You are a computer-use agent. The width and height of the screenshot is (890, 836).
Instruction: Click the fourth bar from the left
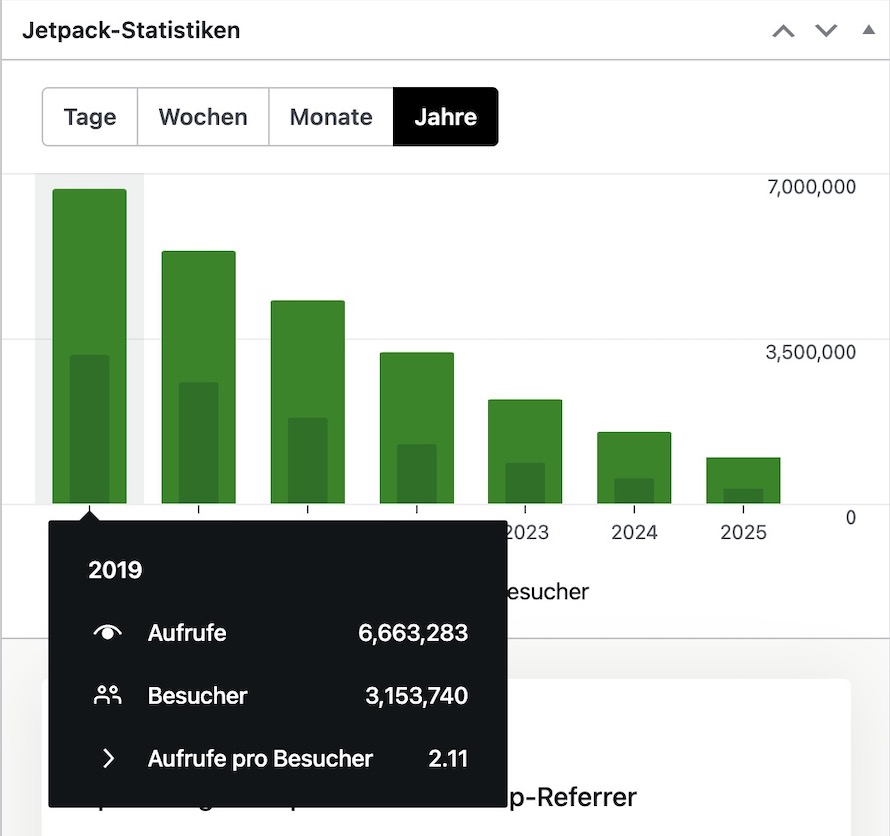(417, 427)
